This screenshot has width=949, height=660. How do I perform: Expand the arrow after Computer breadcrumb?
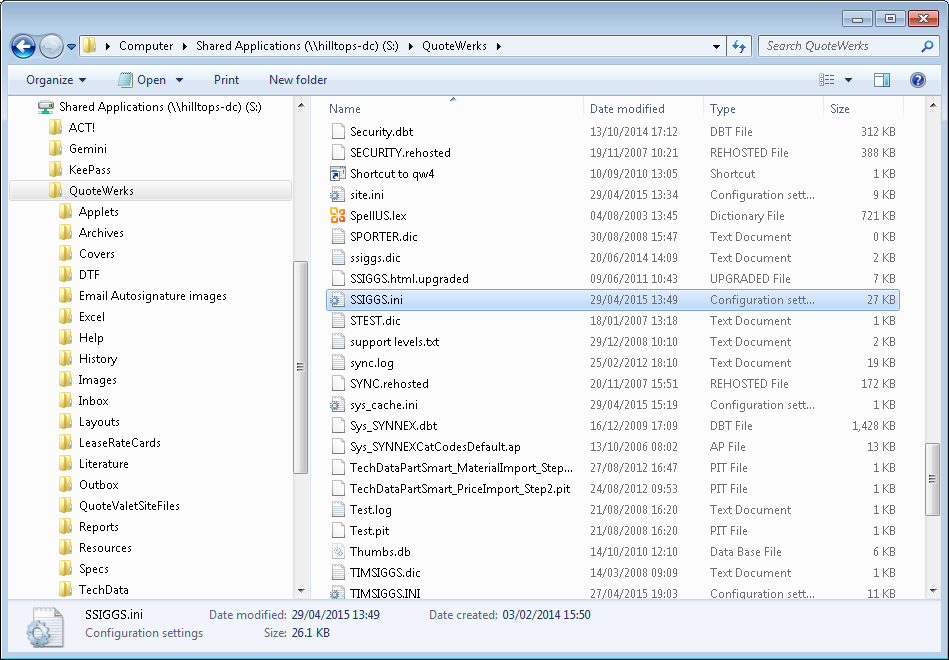coord(185,46)
